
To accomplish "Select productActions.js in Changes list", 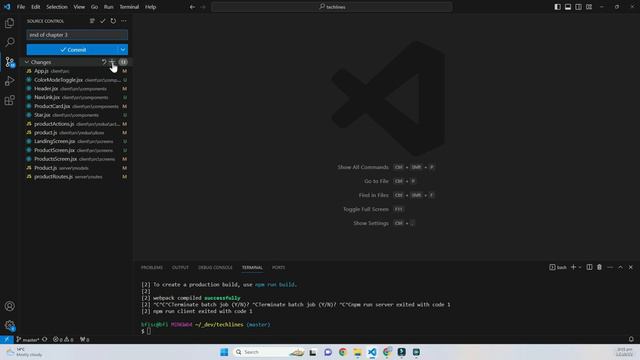I will (x=77, y=124).
